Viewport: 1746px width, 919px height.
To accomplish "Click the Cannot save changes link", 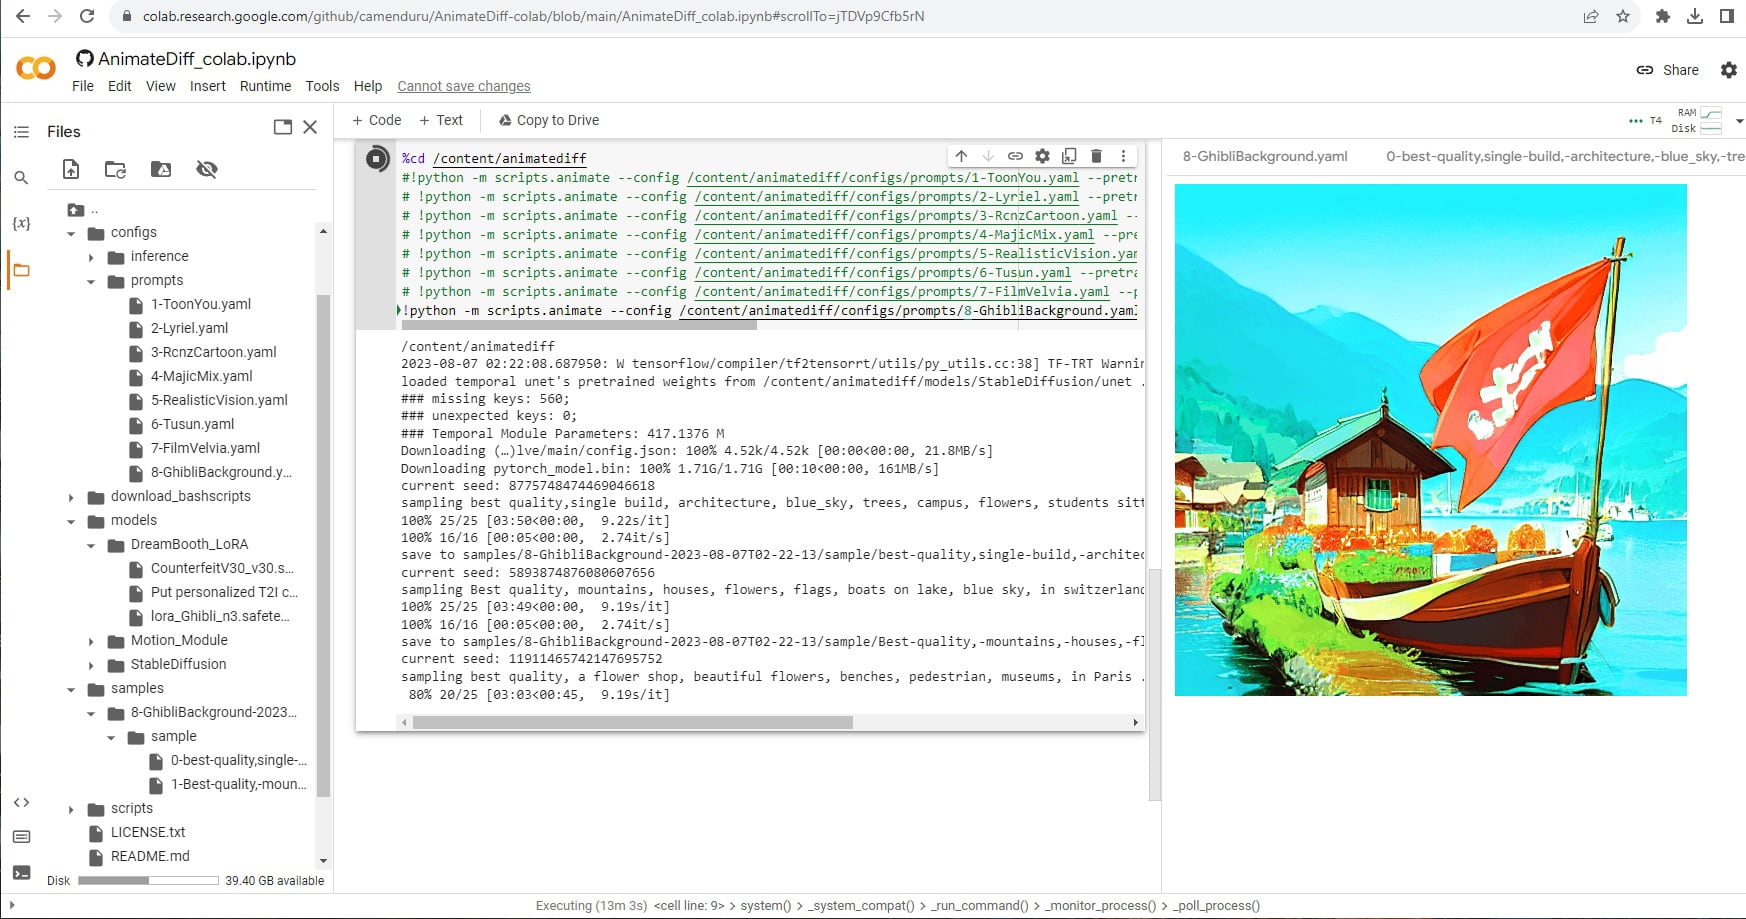I will pyautogui.click(x=464, y=86).
